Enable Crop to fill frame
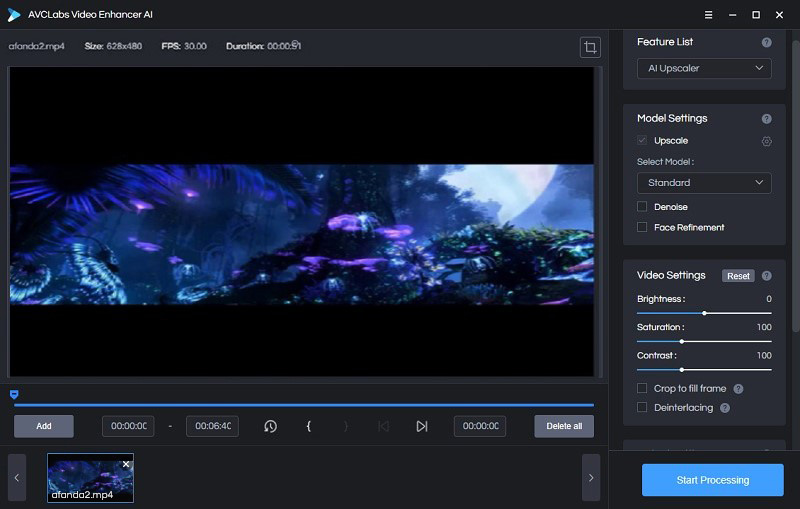 (642, 388)
